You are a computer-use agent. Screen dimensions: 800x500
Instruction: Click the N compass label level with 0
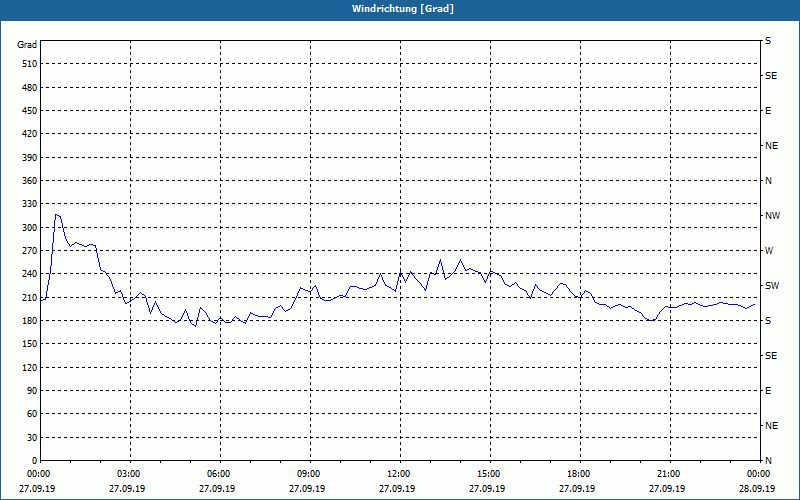click(x=768, y=461)
